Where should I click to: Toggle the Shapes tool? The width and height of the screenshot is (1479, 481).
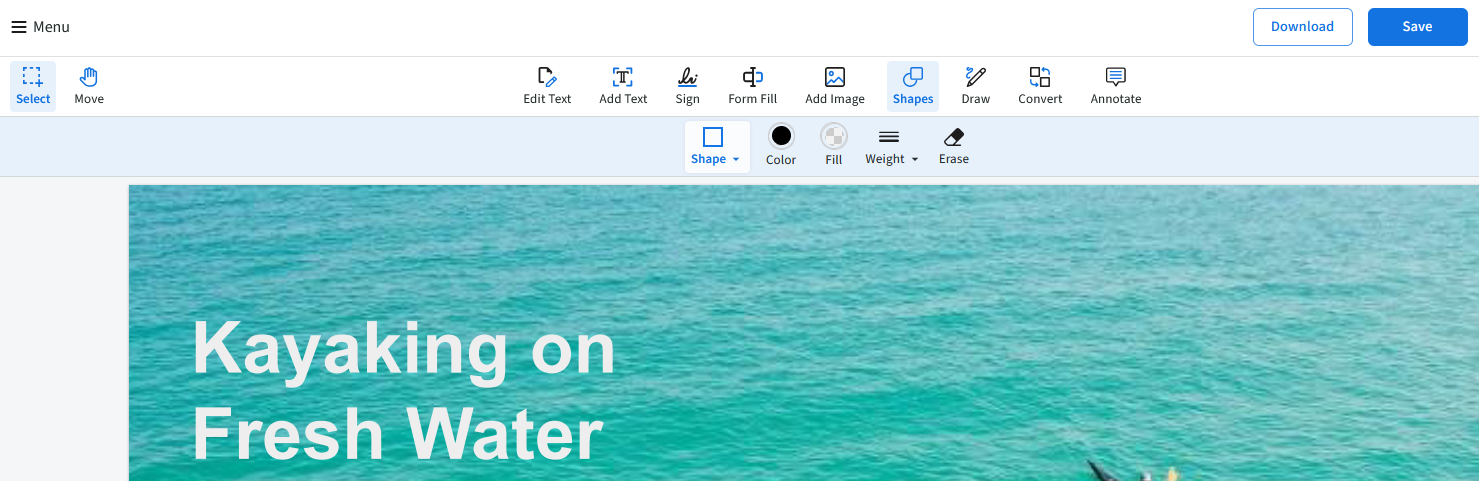click(x=913, y=86)
